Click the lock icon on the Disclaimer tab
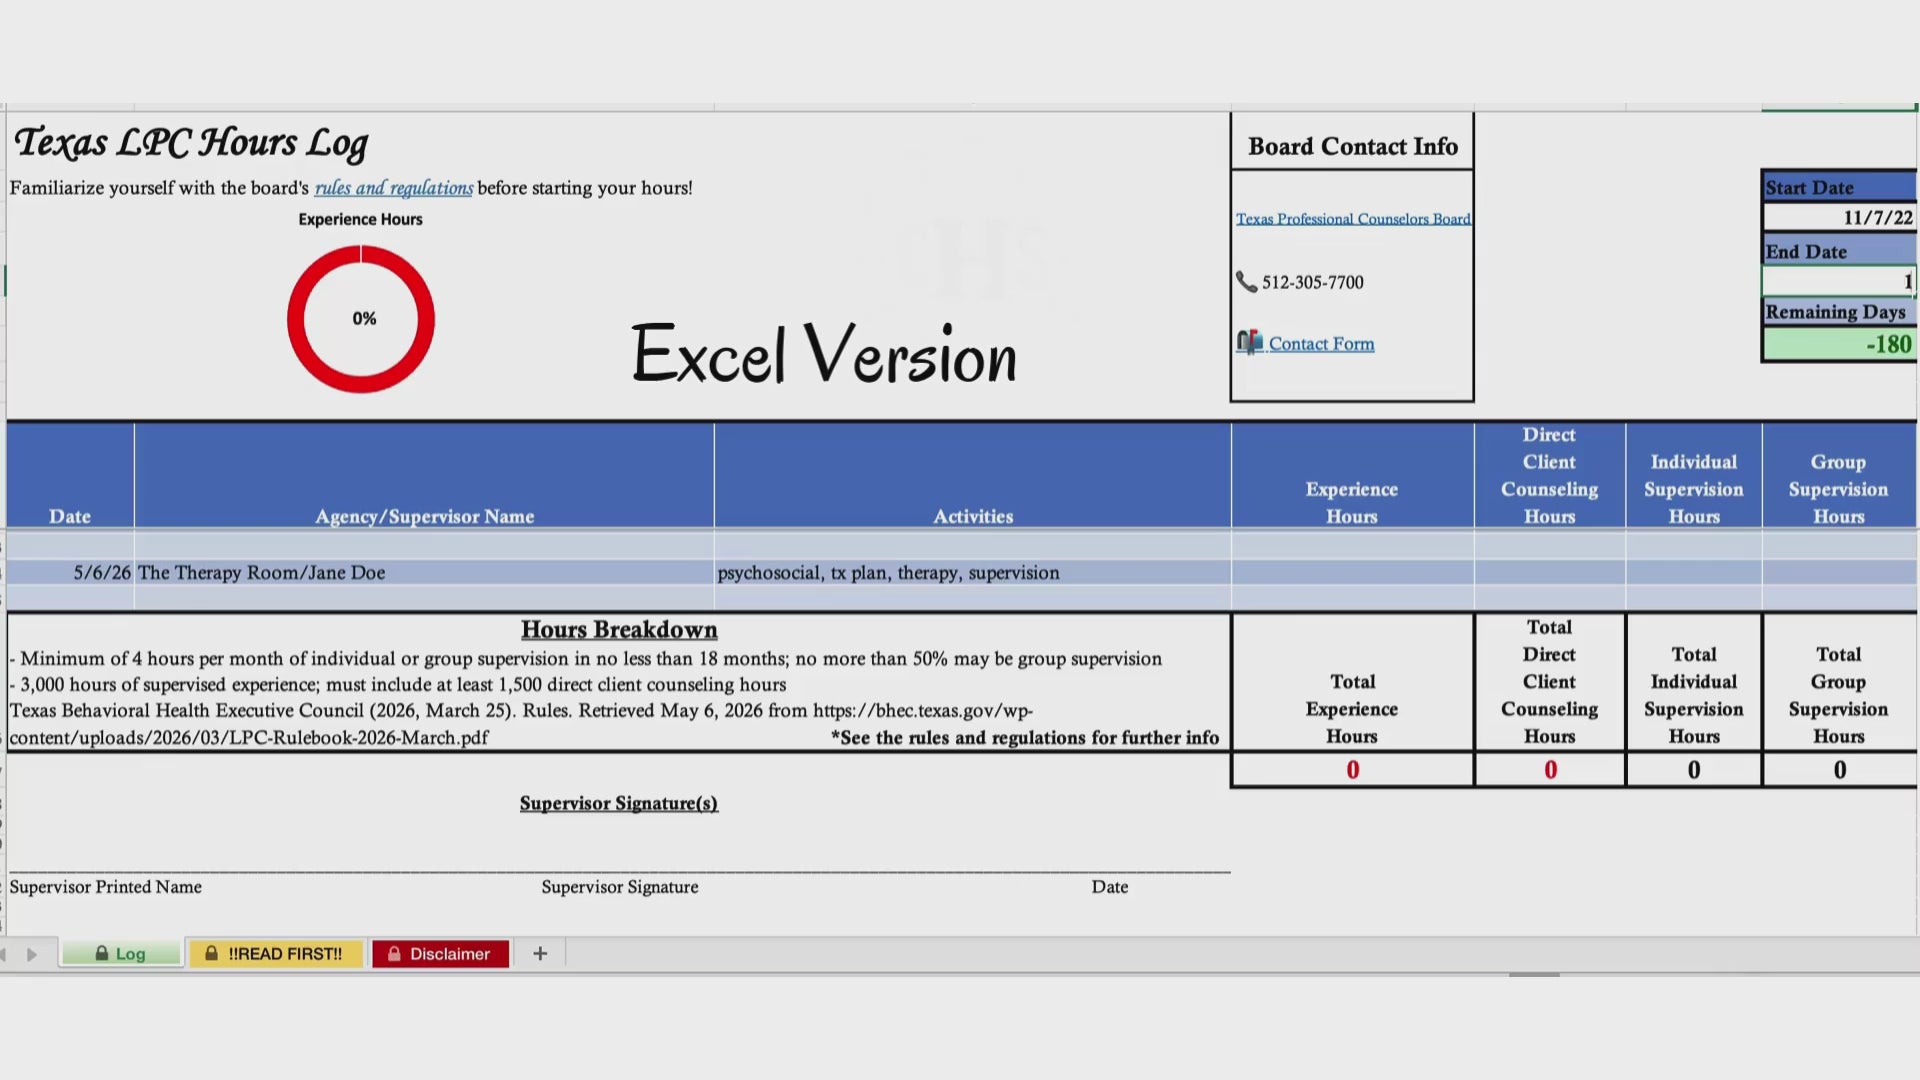1920x1080 pixels. coord(394,954)
